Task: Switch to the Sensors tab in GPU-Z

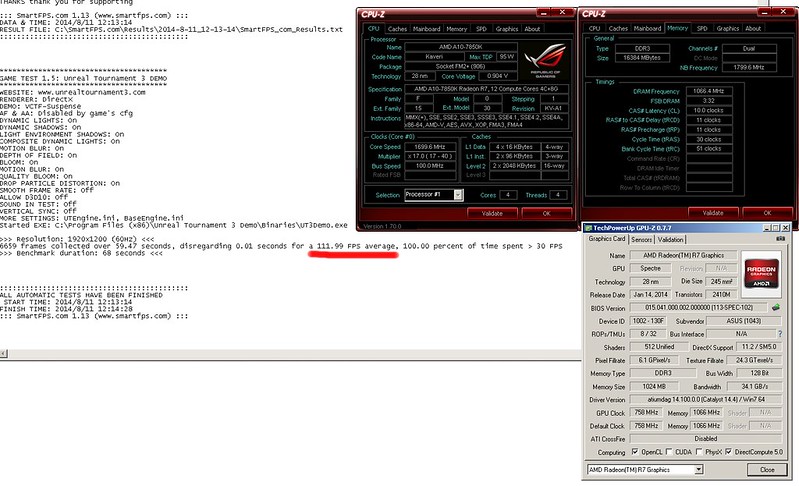Action: (642, 239)
